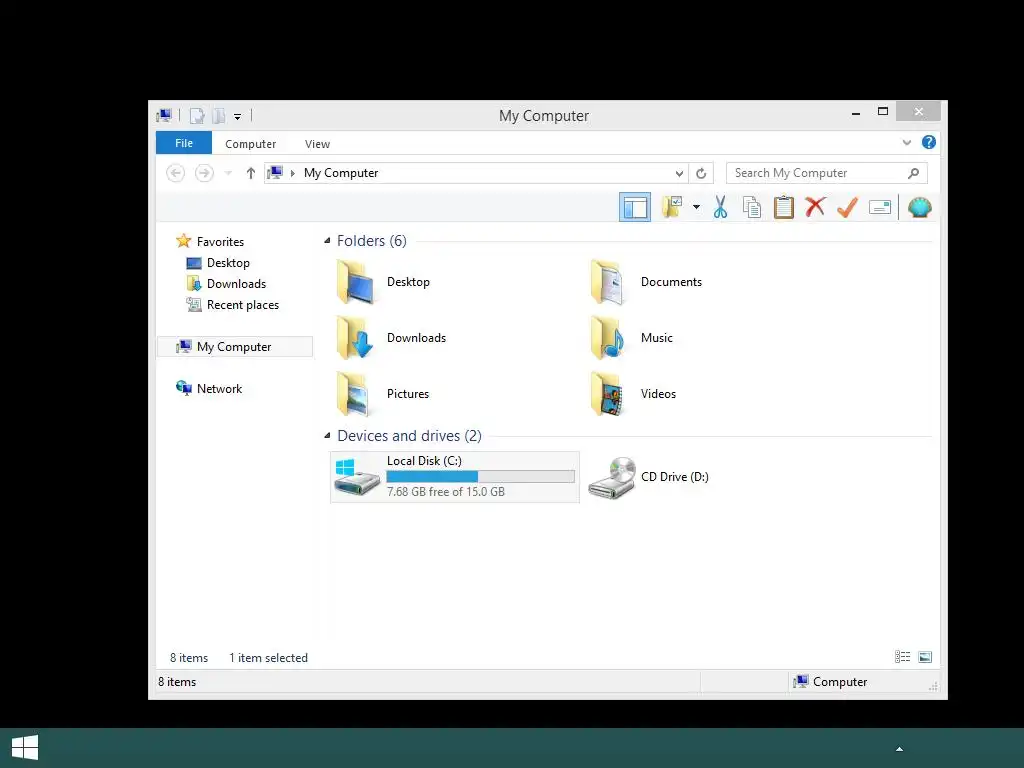
Task: Switch to Large icons view layout
Action: pos(925,657)
